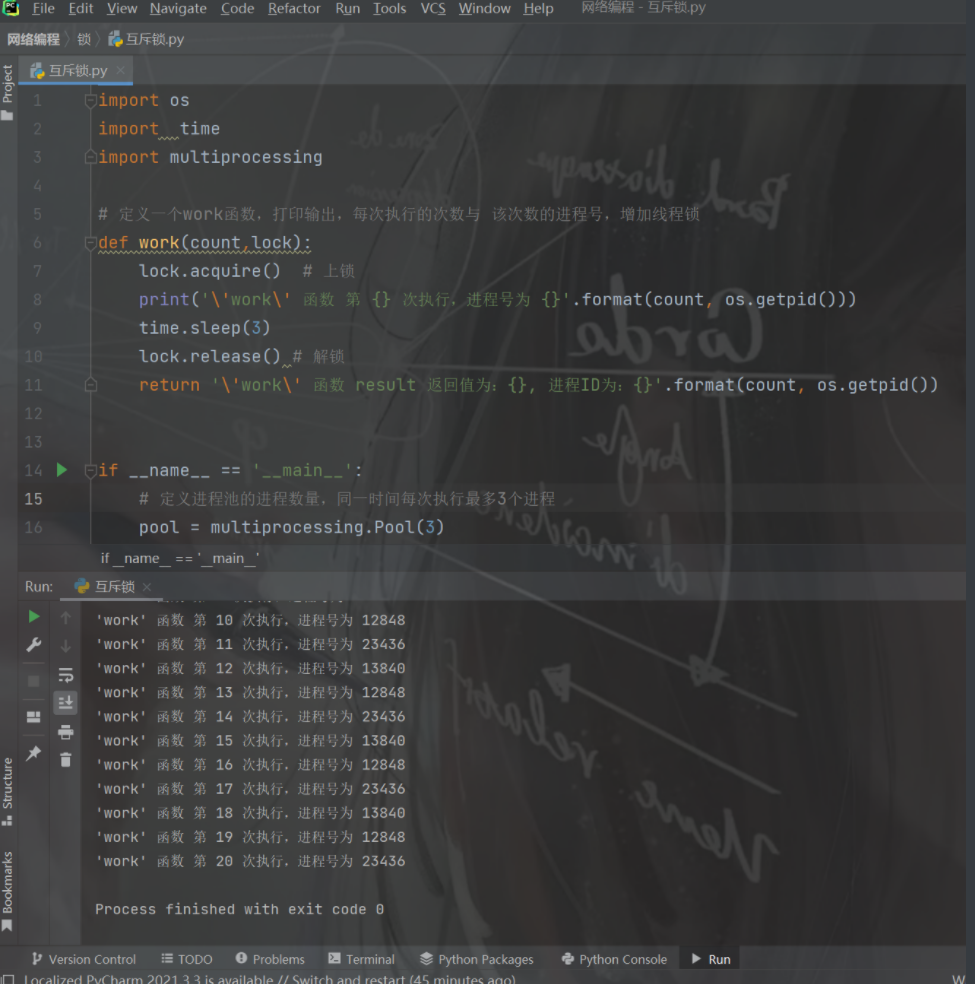Viewport: 975px width, 984px height.
Task: Open run settings wrench icon
Action: point(34,644)
